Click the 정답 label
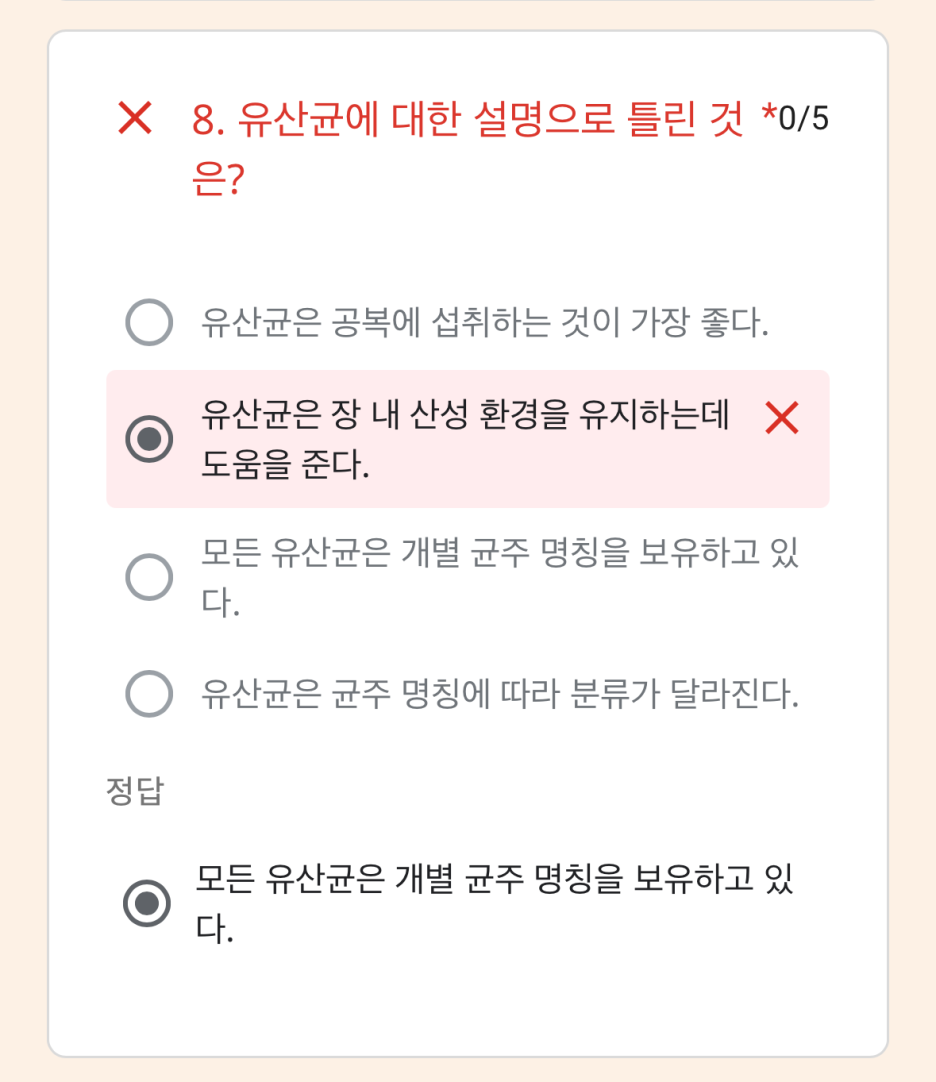Viewport: 936px width, 1082px height. pos(135,791)
